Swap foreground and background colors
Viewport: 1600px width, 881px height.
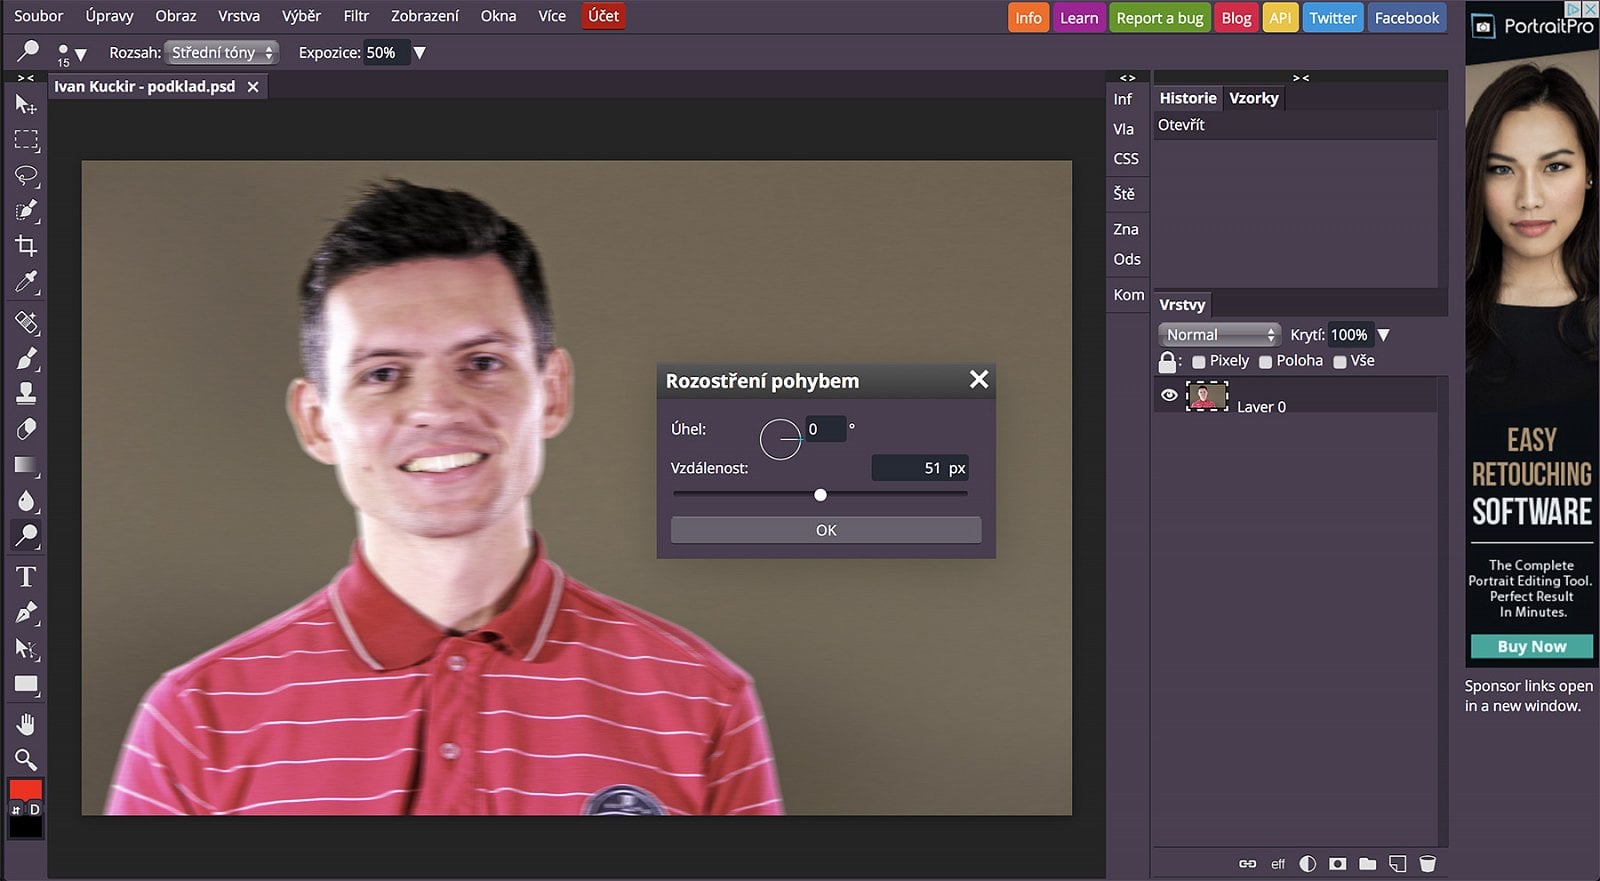pos(16,810)
